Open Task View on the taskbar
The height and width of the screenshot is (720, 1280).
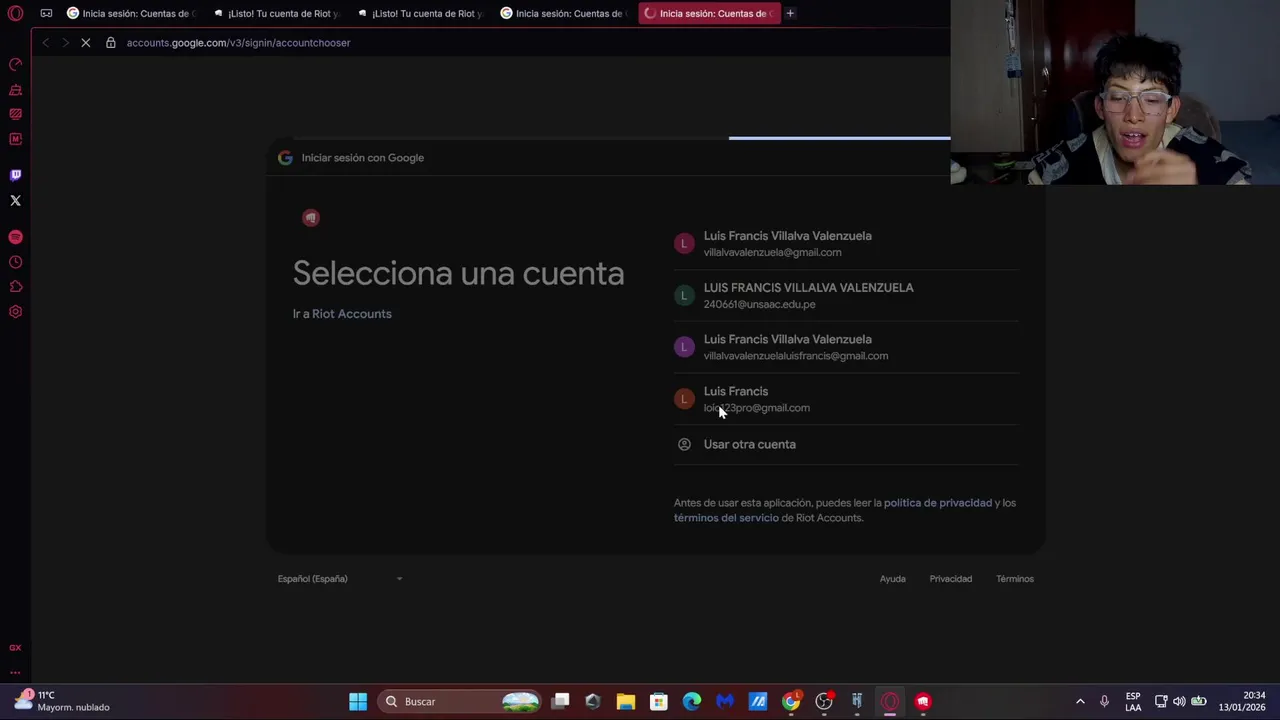[561, 701]
